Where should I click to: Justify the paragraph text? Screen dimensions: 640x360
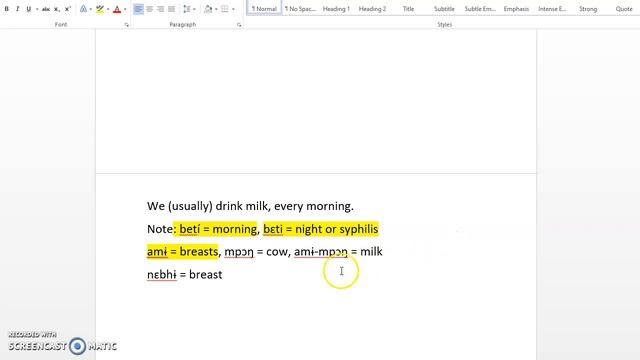(x=171, y=9)
